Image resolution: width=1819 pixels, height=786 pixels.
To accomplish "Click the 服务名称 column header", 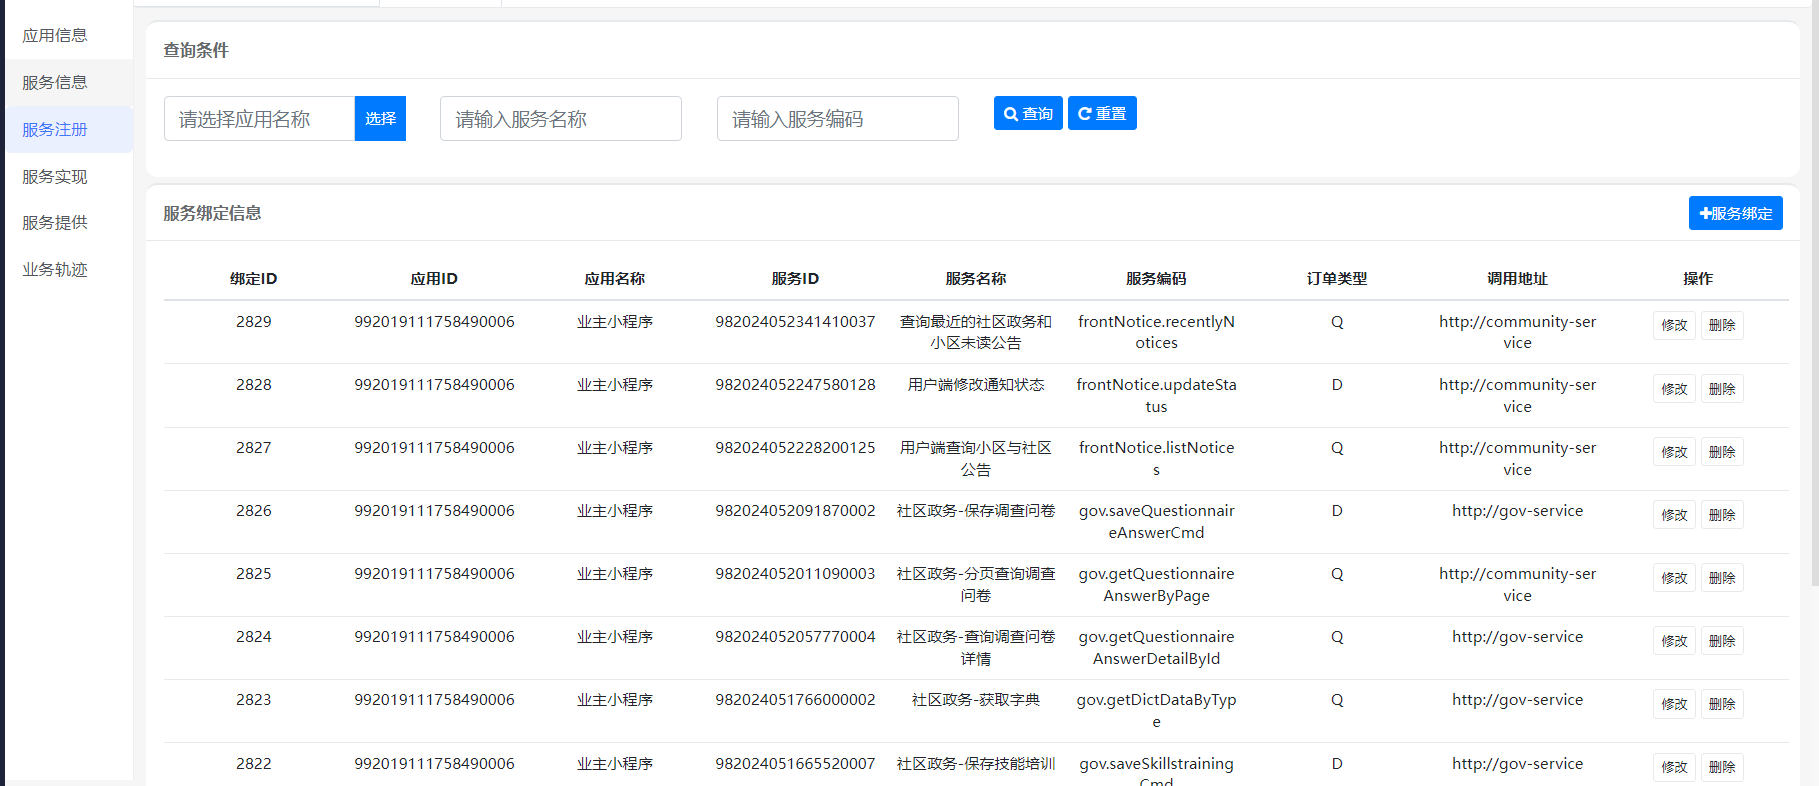I will (x=976, y=278).
